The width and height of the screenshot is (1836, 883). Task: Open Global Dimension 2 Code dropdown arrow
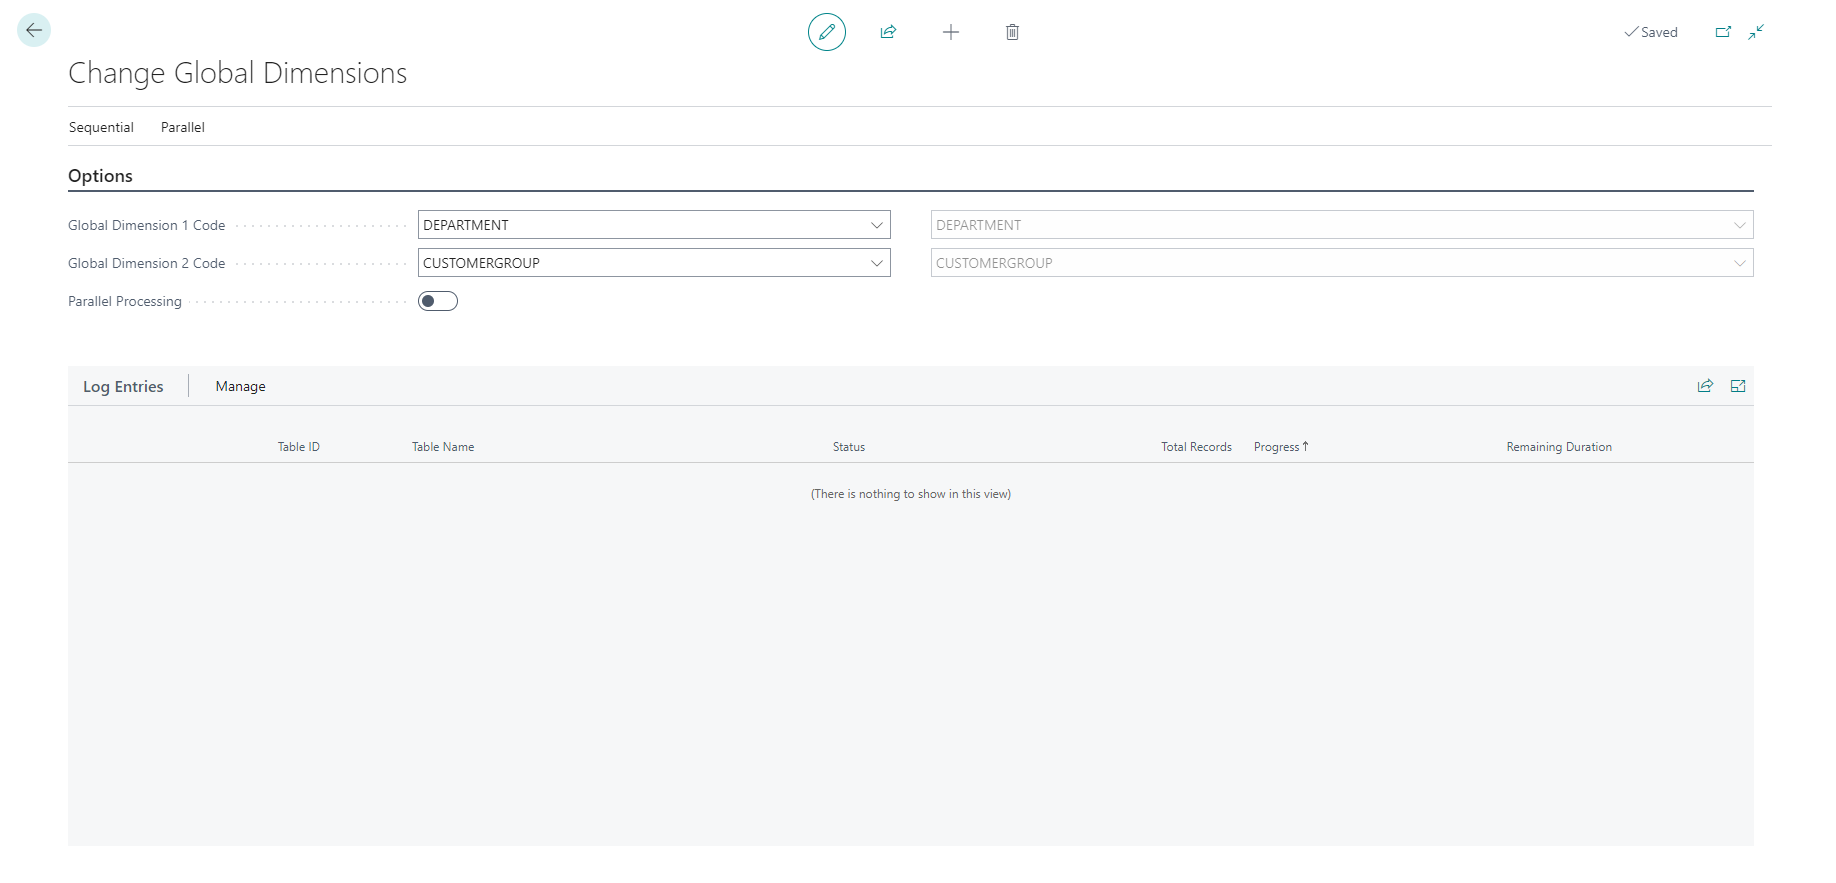(x=877, y=263)
